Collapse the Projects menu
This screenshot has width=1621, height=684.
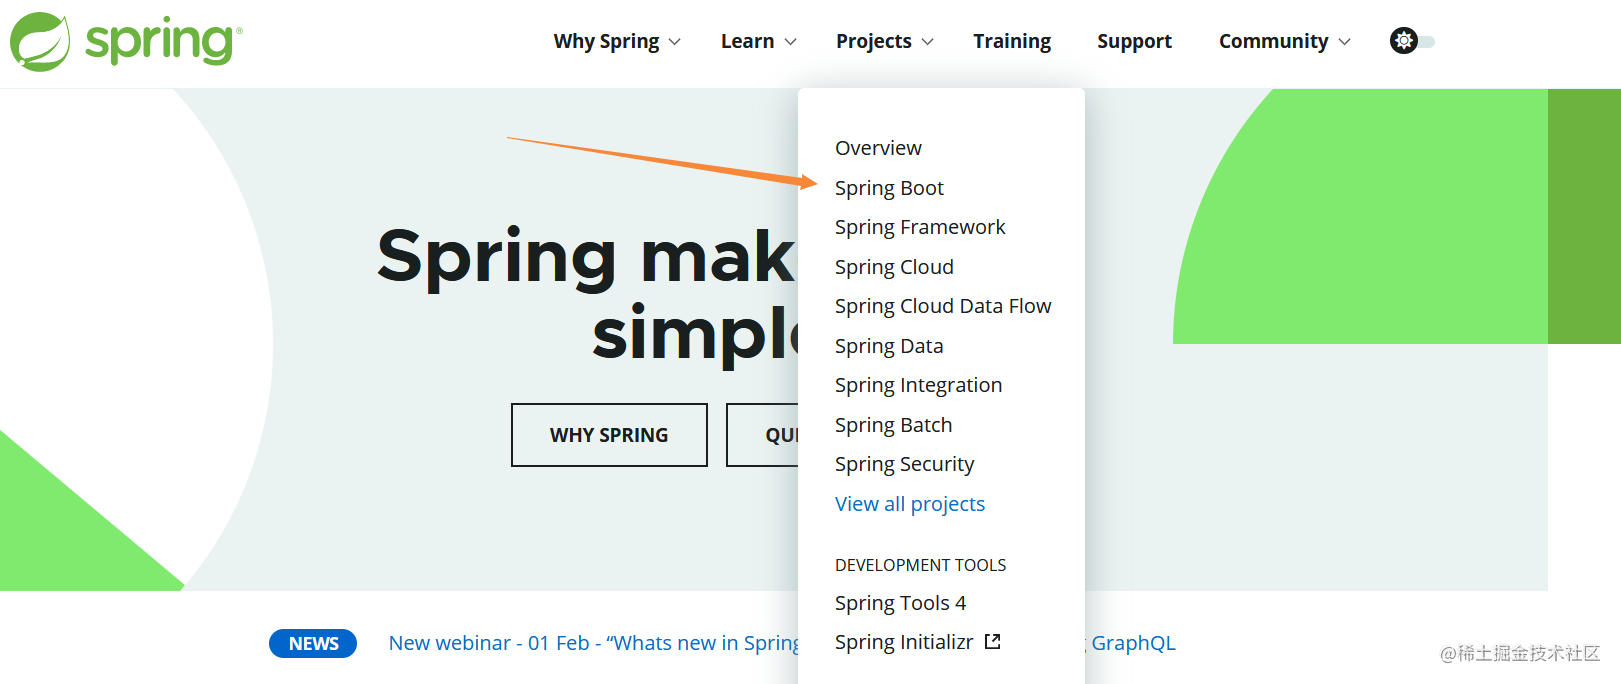pos(884,41)
